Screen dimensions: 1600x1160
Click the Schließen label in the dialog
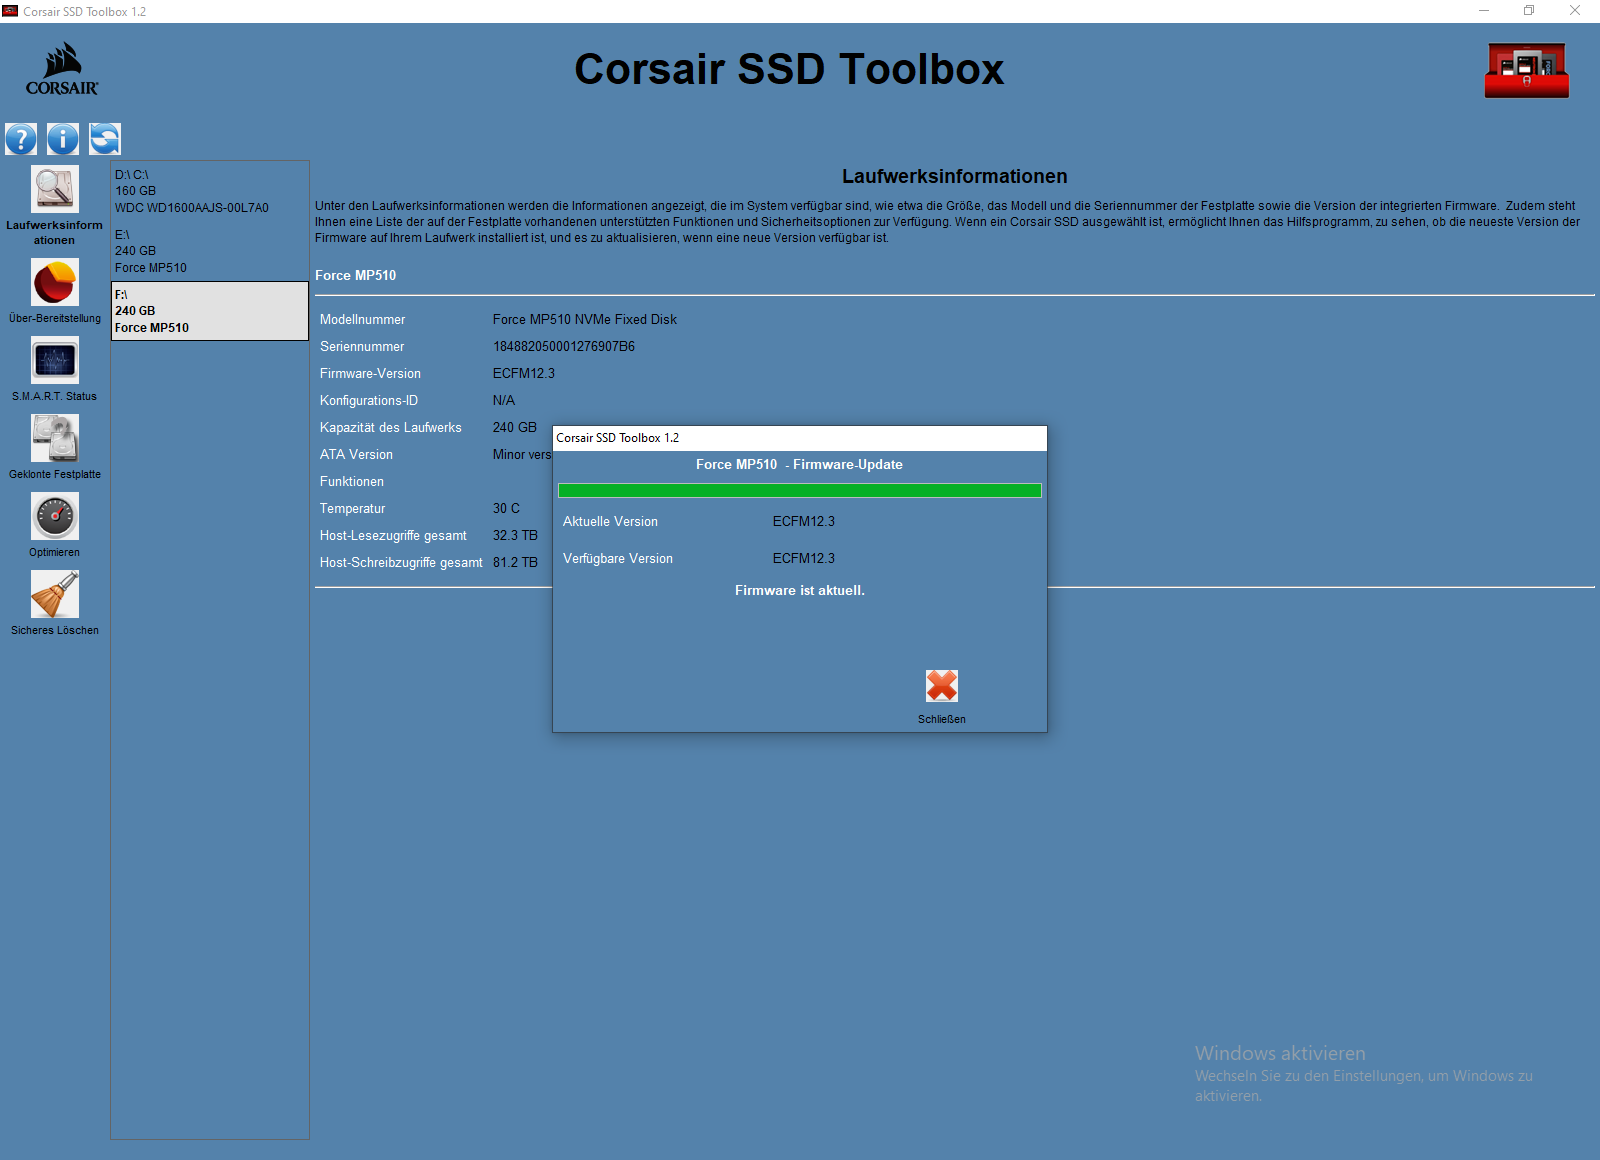942,719
